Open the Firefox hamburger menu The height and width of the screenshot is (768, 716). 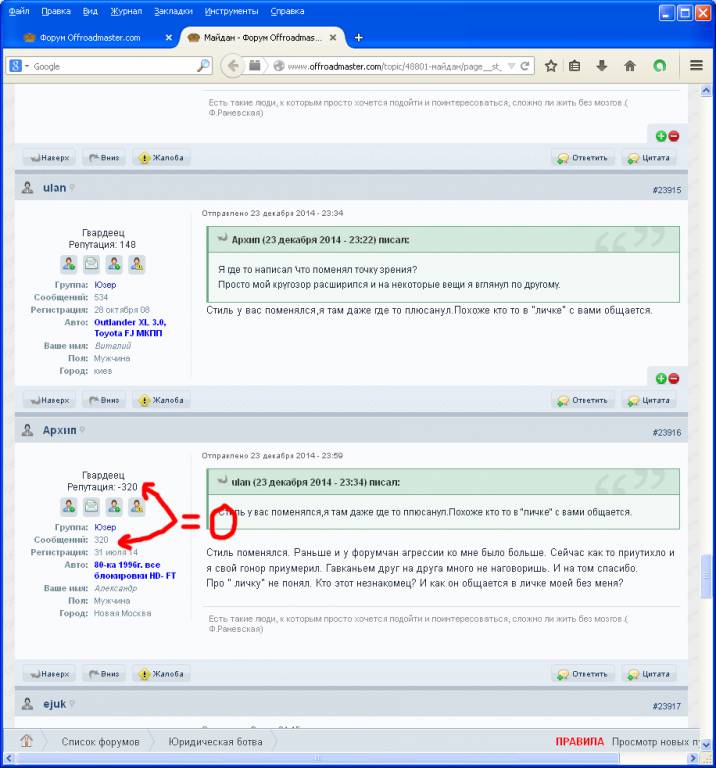697,66
